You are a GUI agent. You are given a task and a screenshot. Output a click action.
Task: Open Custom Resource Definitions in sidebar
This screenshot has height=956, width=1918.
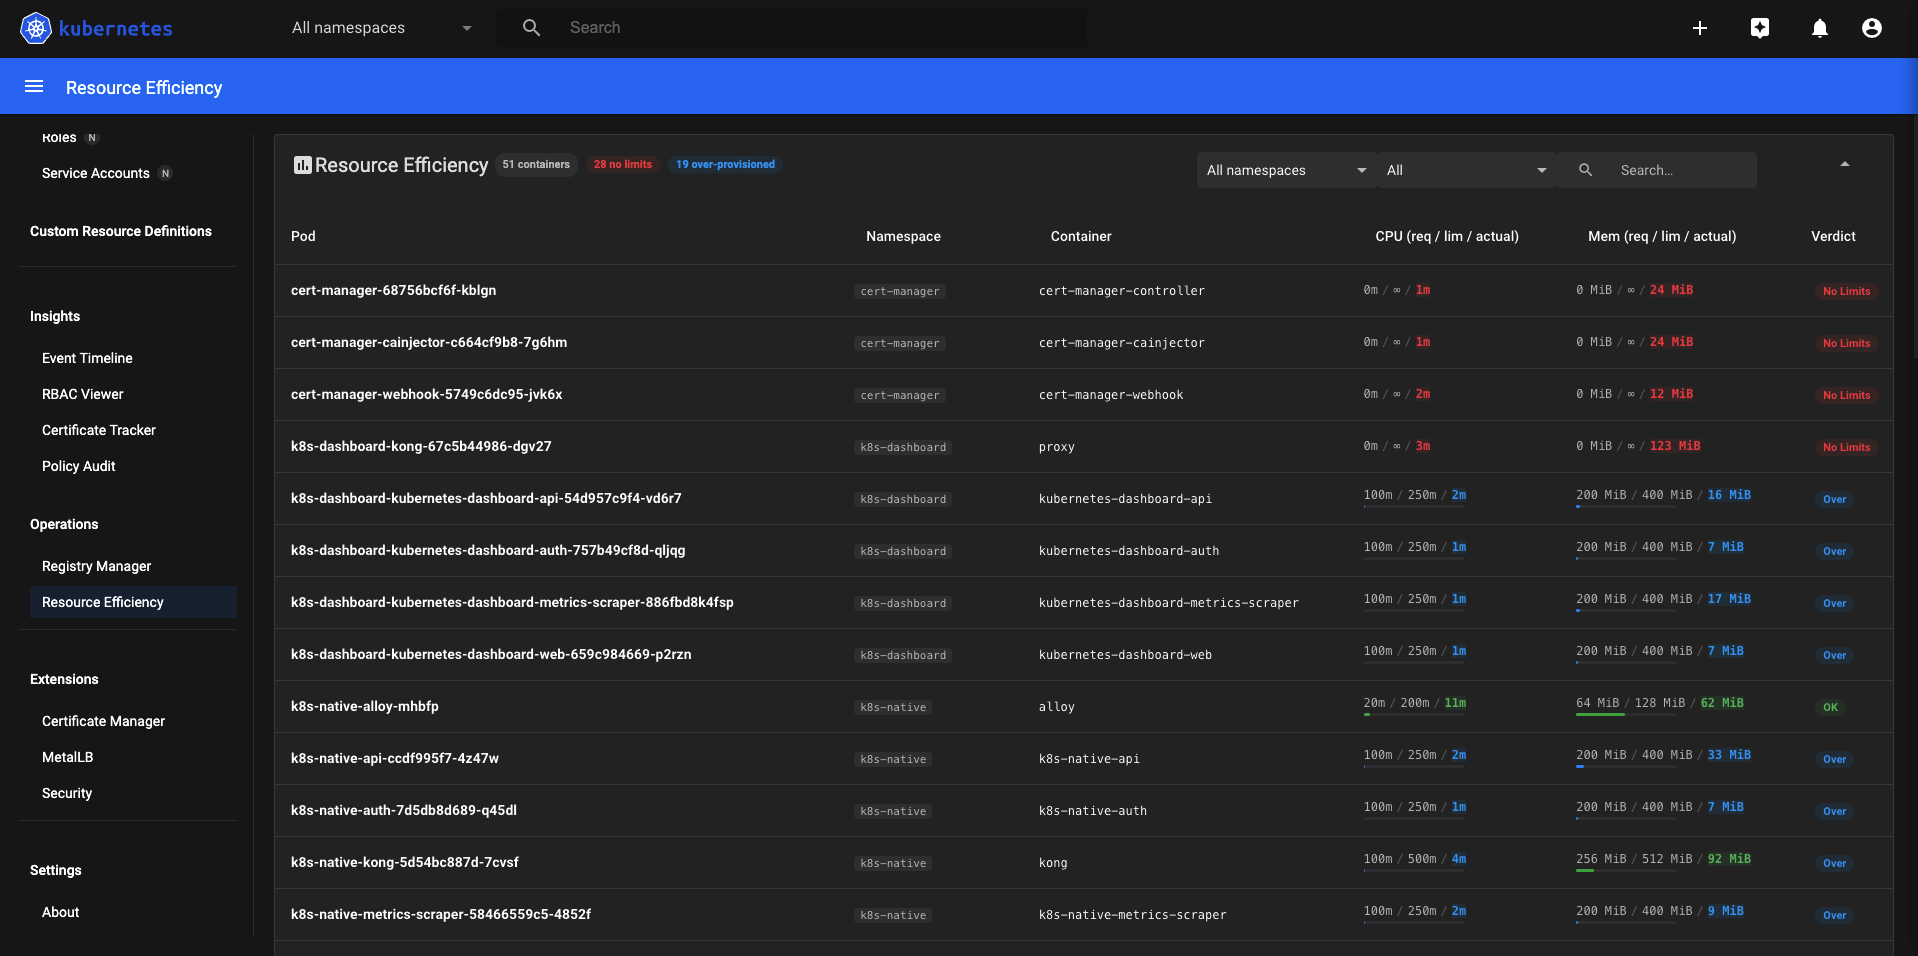pyautogui.click(x=121, y=231)
